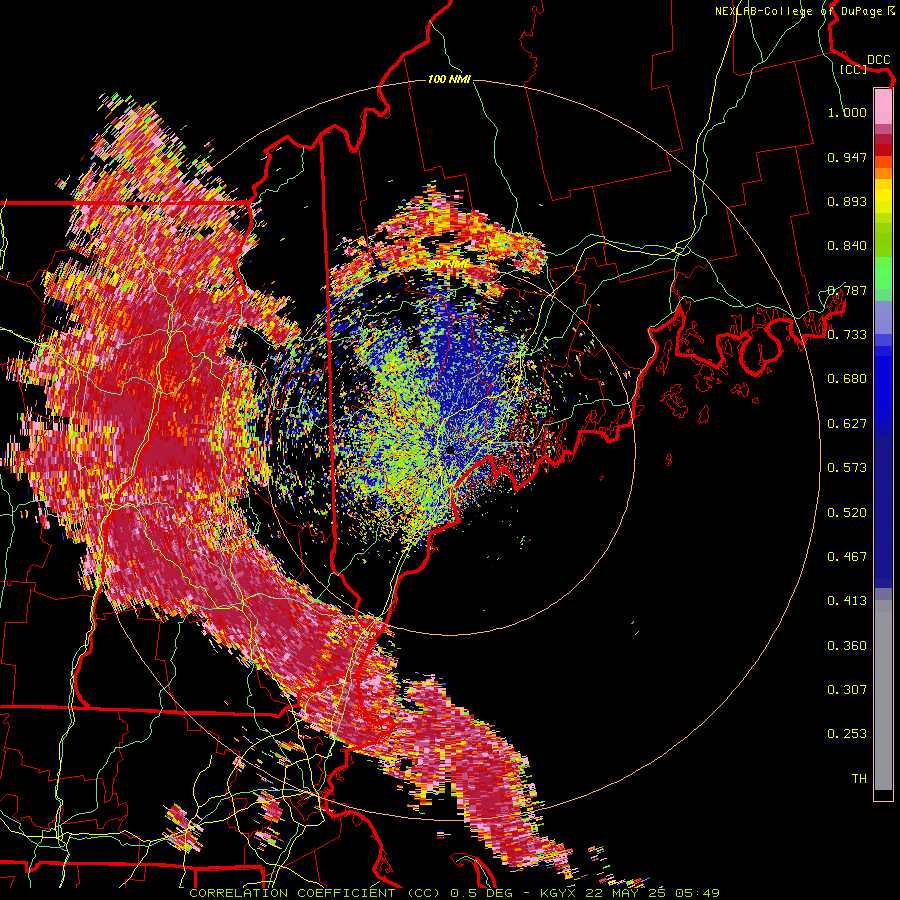The width and height of the screenshot is (900, 900).
Task: Click the DCC product label
Action: tap(878, 60)
